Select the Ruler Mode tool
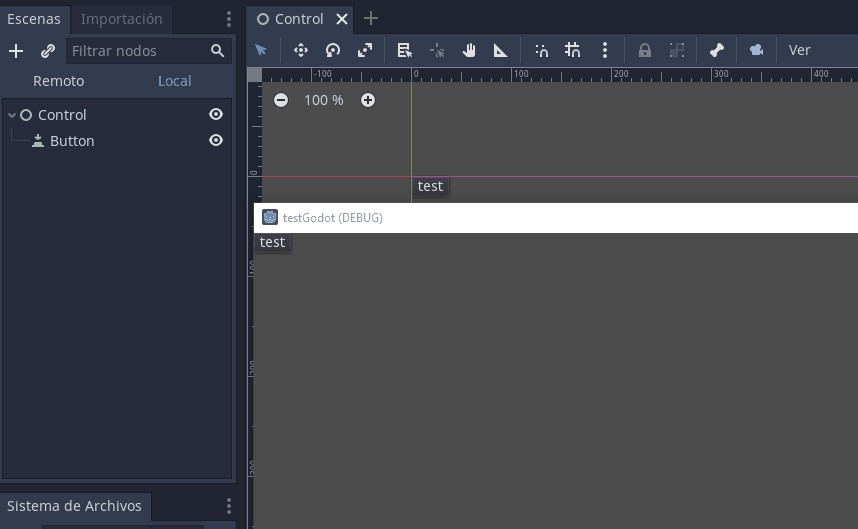This screenshot has height=529, width=858. click(500, 50)
